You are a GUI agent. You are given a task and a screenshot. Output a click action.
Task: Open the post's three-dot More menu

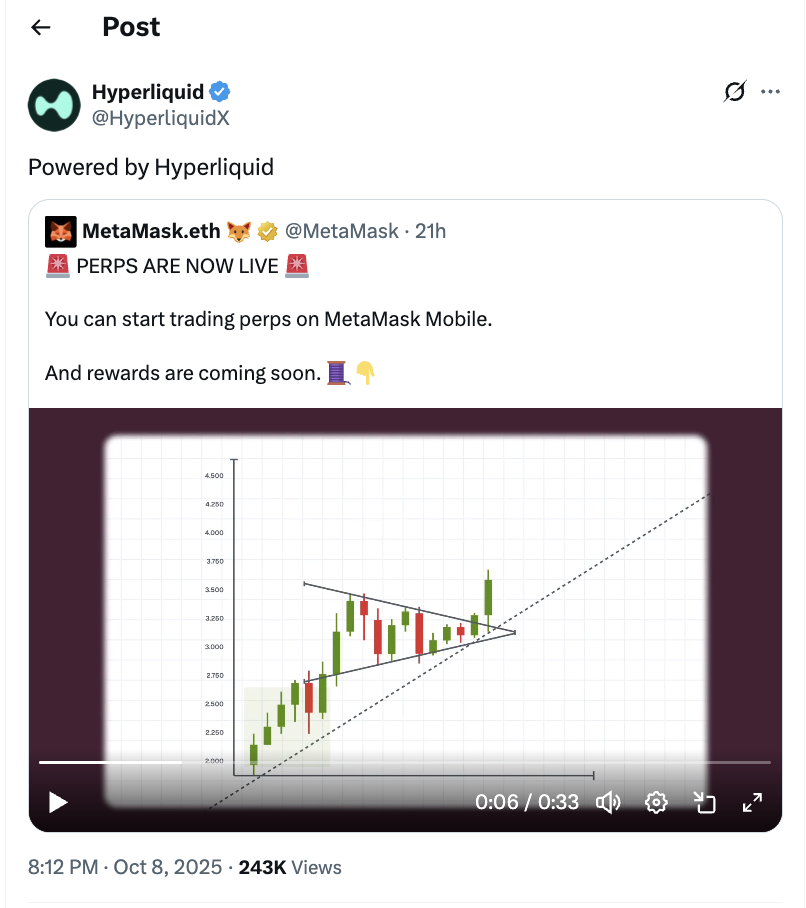click(x=770, y=92)
